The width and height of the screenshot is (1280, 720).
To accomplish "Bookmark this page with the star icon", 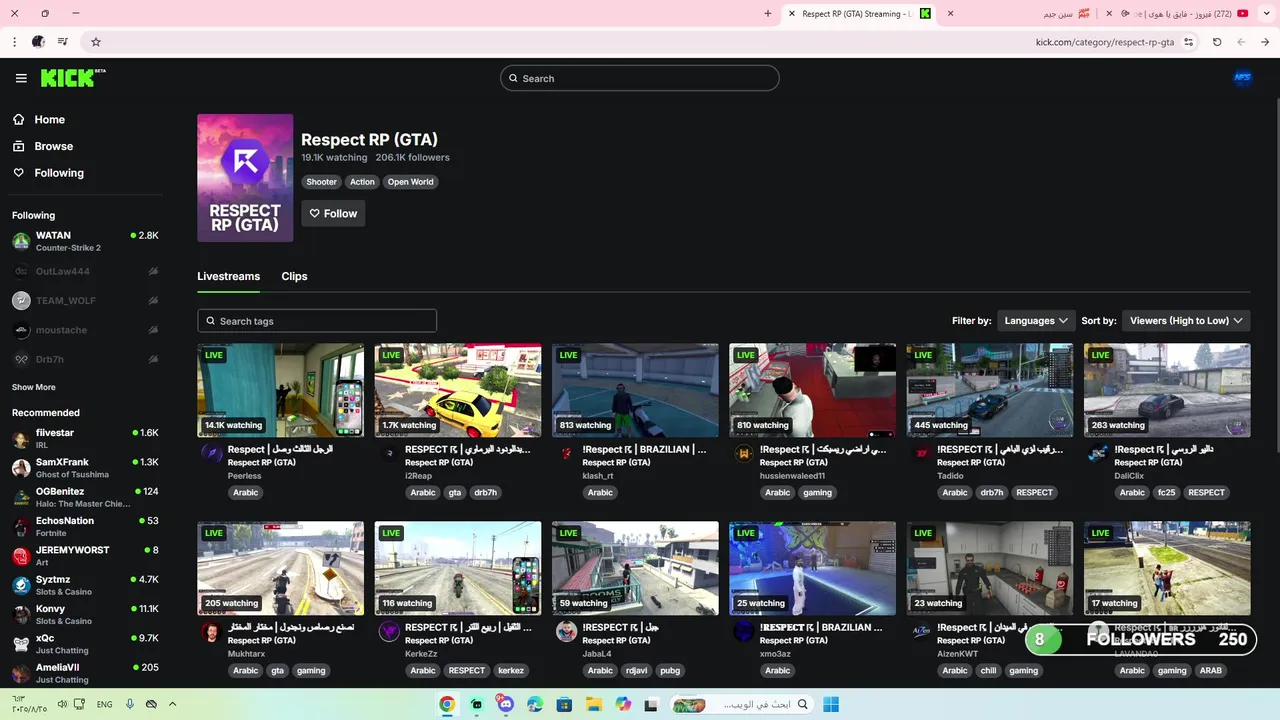I will click(x=96, y=42).
